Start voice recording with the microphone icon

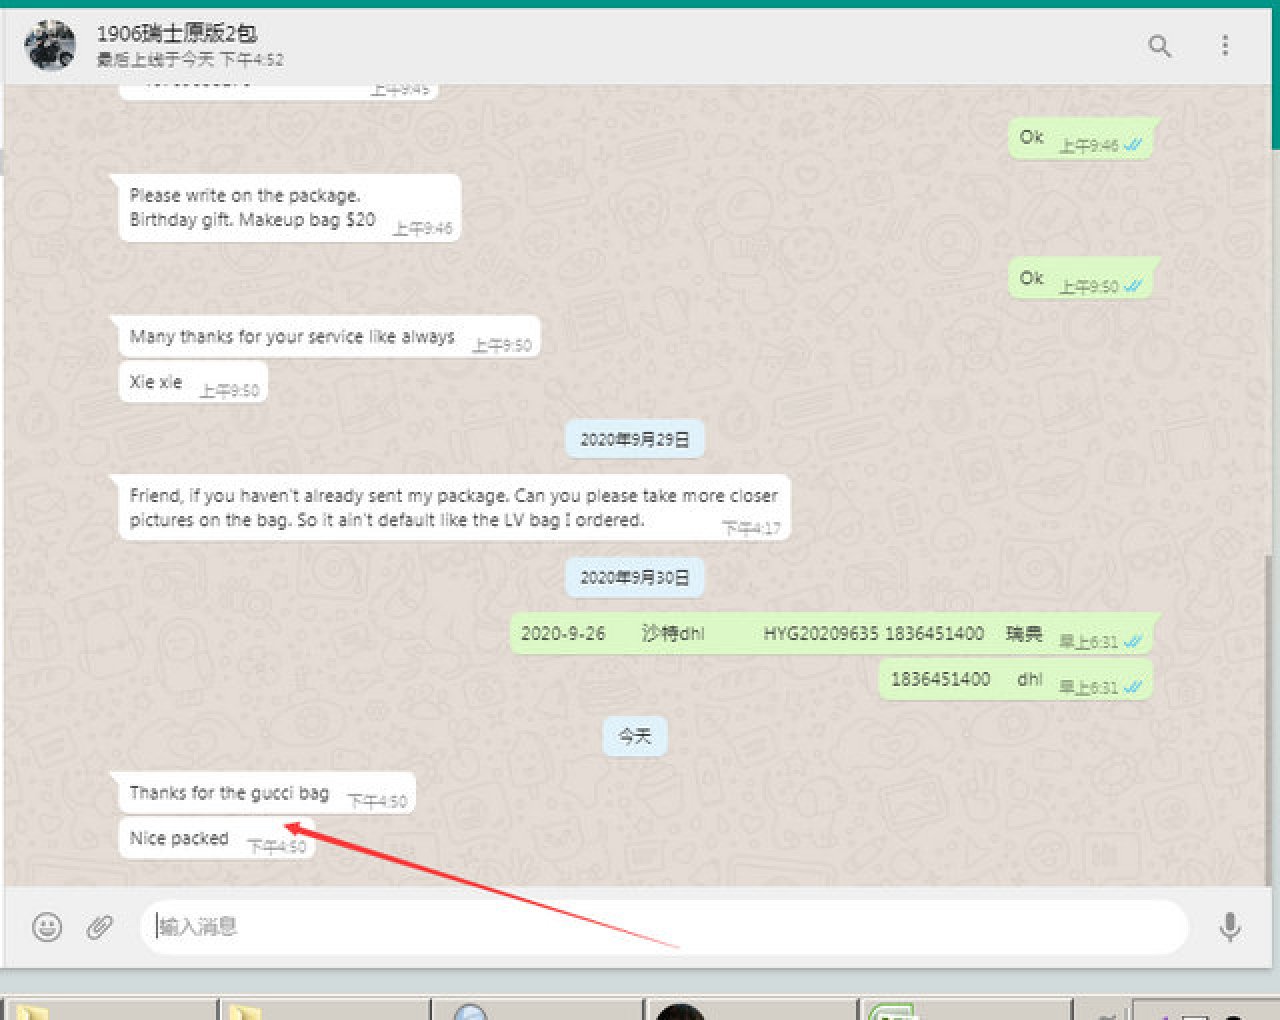[x=1229, y=927]
